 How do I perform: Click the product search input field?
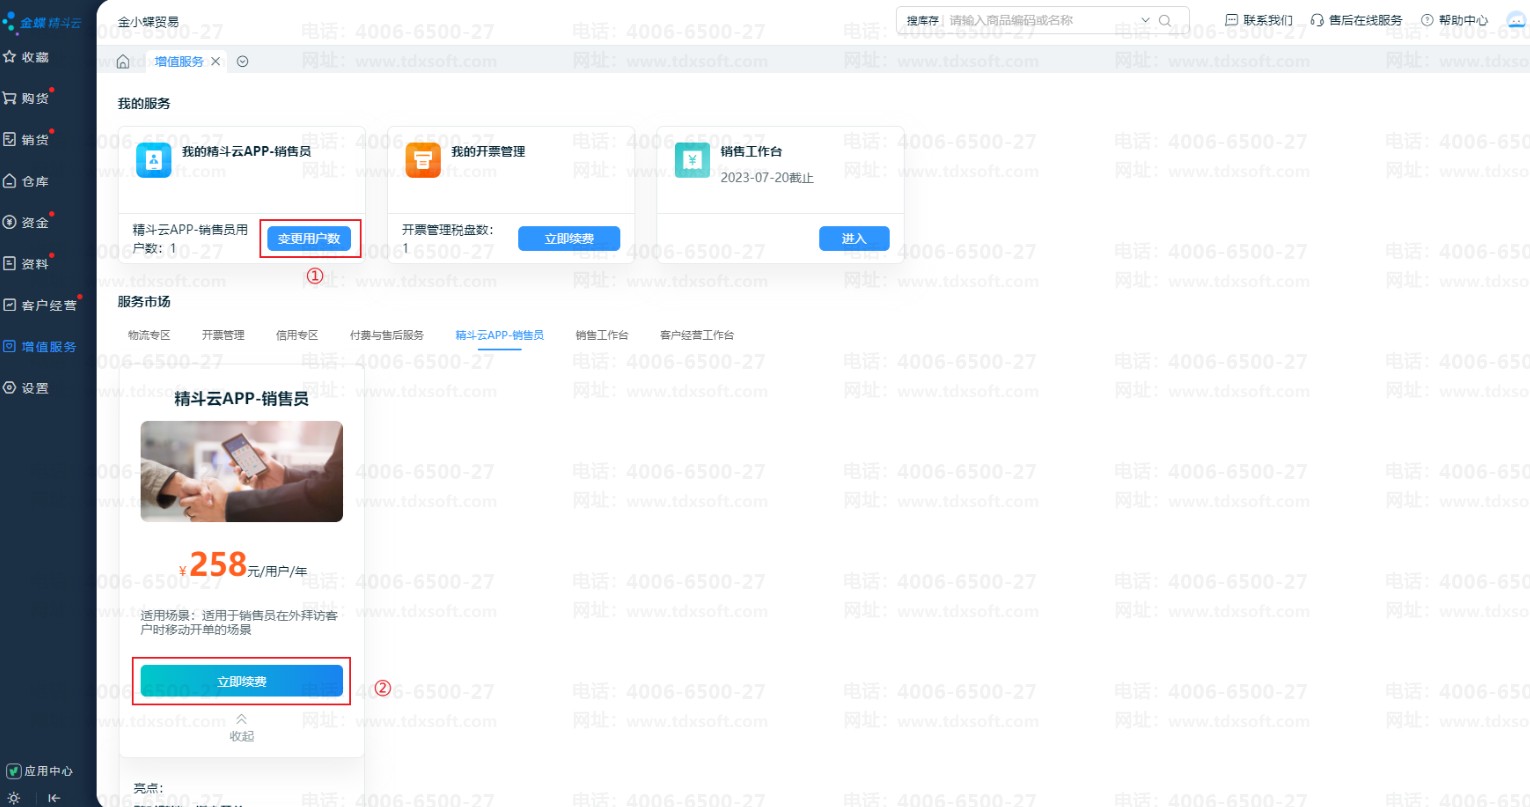1040,21
